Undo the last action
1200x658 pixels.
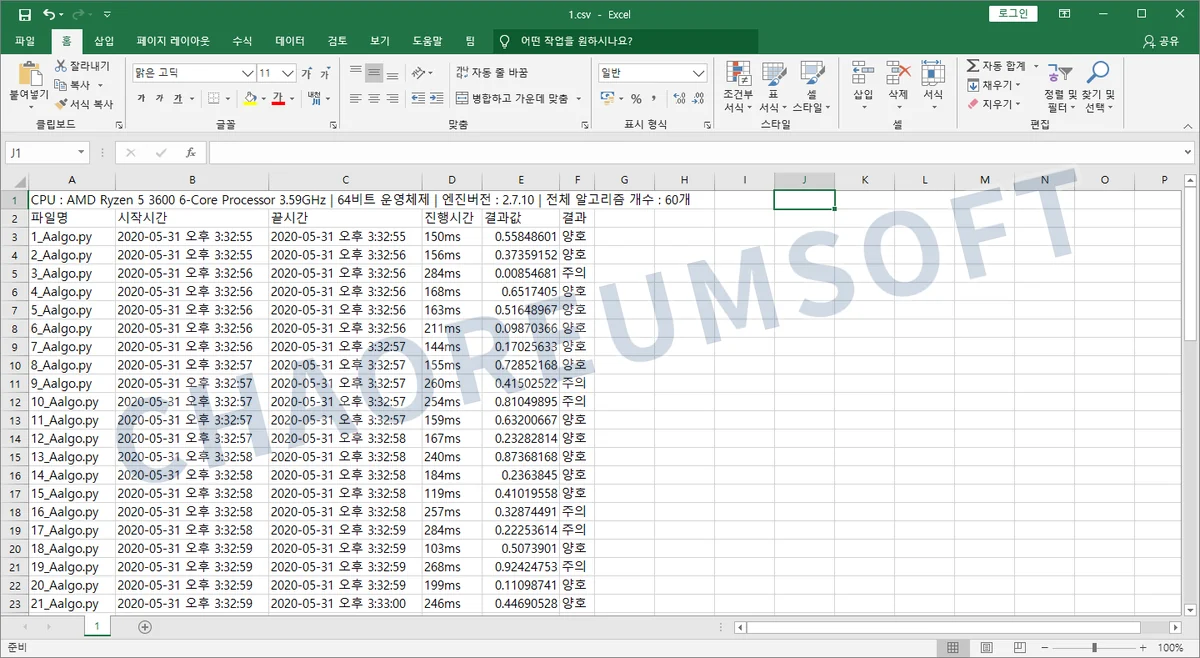[x=50, y=14]
